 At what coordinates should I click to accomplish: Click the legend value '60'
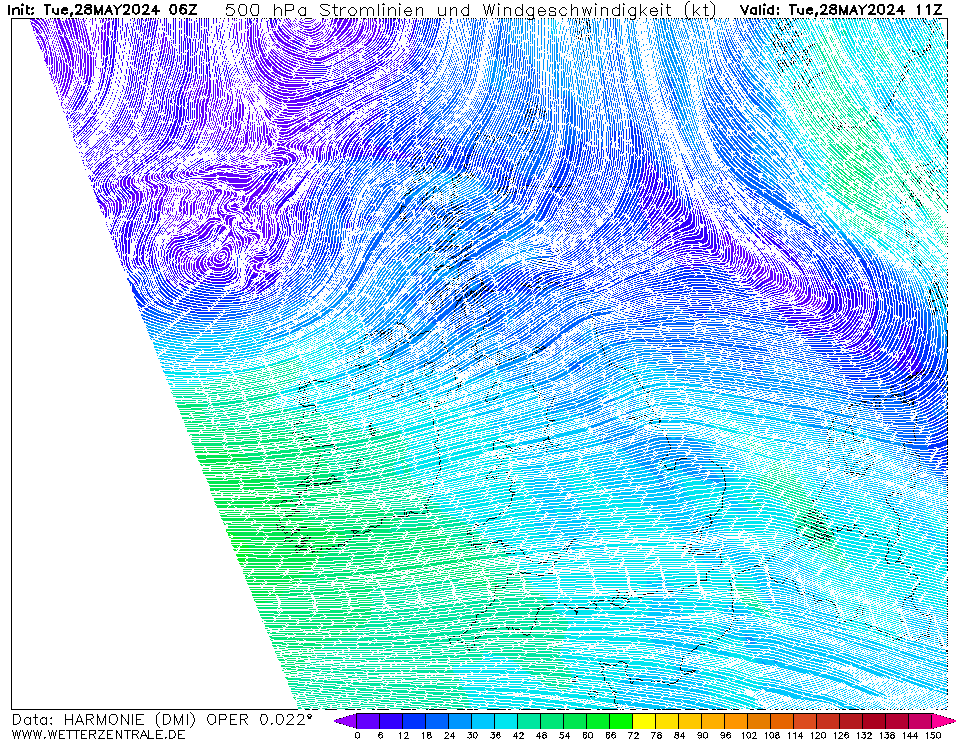[587, 735]
